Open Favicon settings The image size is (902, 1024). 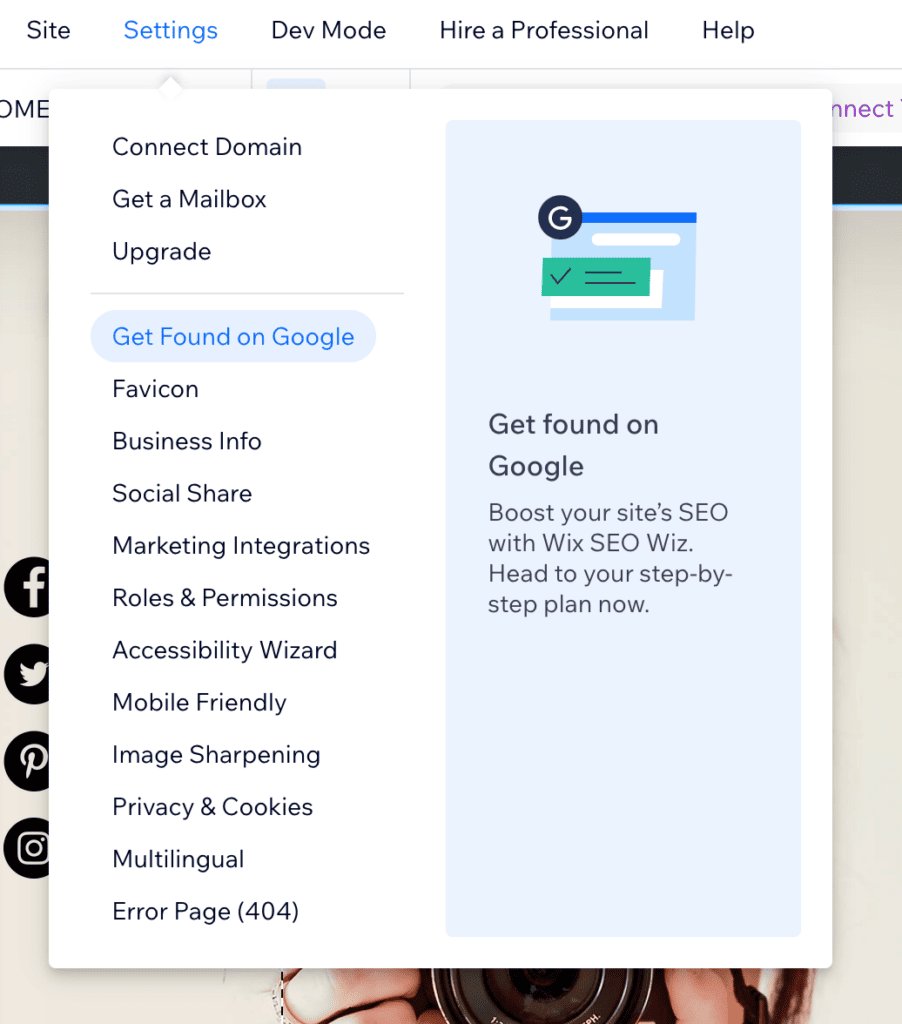pyautogui.click(x=155, y=389)
